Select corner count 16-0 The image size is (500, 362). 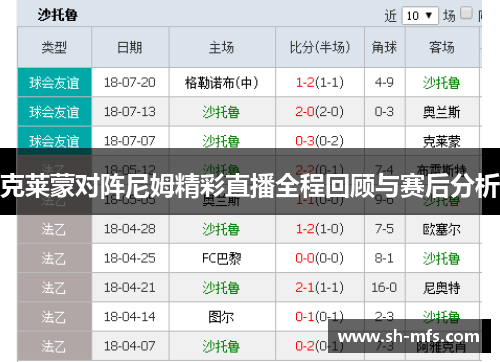(384, 287)
